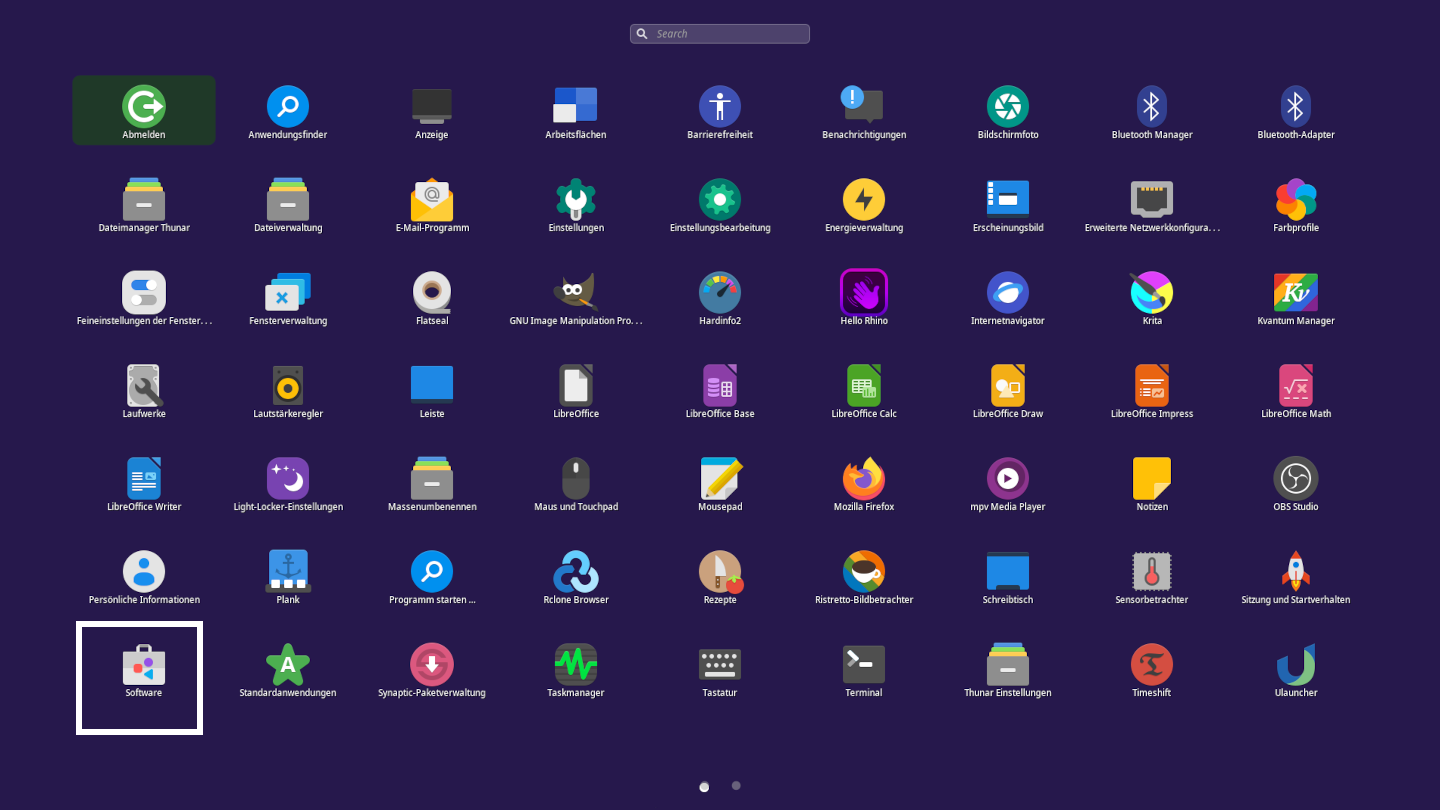Launch LibreOffice Writer
This screenshot has height=810, width=1440.
143,479
